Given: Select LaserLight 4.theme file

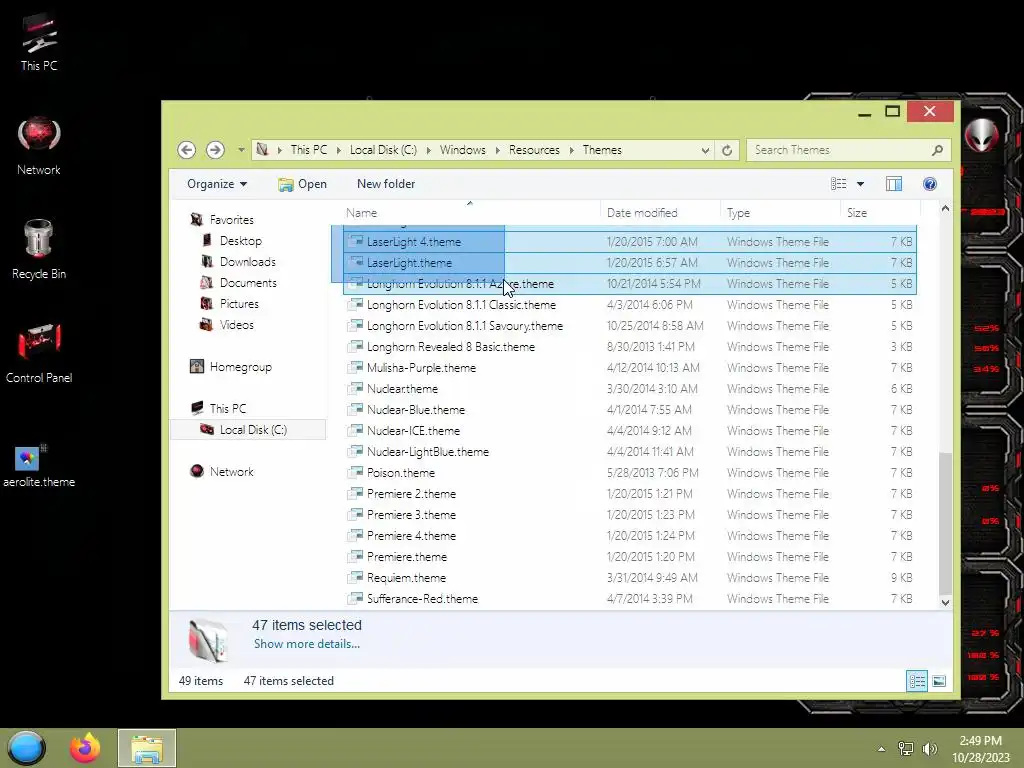Looking at the screenshot, I should [x=630, y=242].
